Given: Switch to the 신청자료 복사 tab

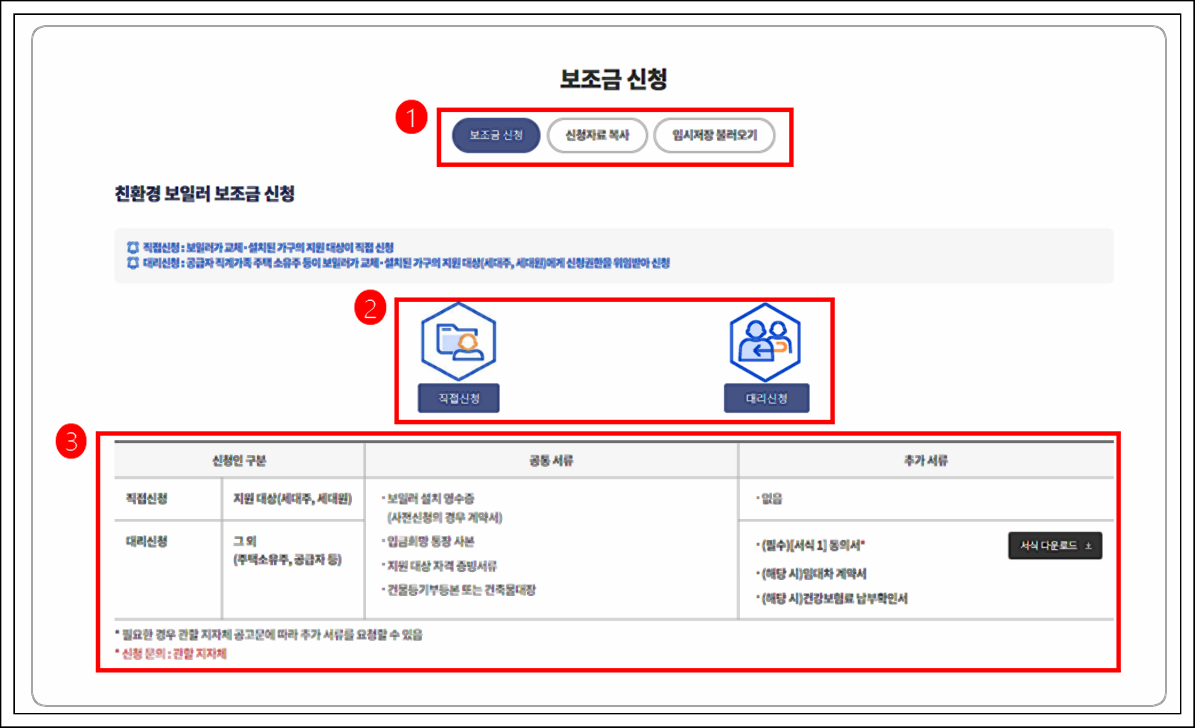Looking at the screenshot, I should pos(597,134).
